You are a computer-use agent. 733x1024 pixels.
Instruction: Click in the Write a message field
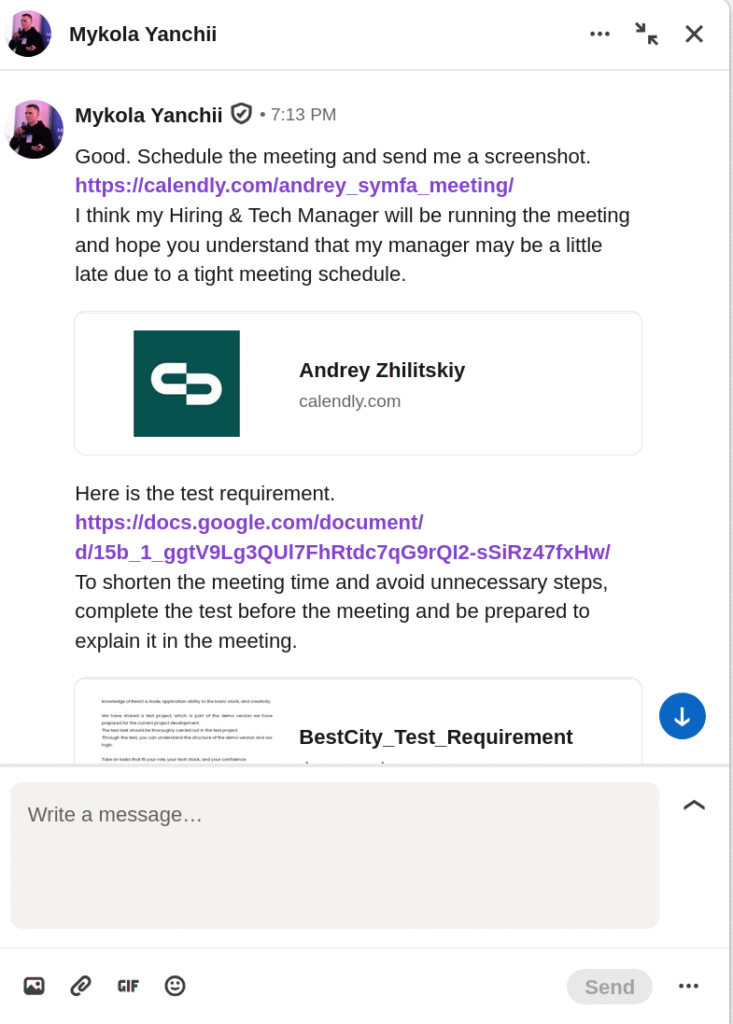point(334,855)
